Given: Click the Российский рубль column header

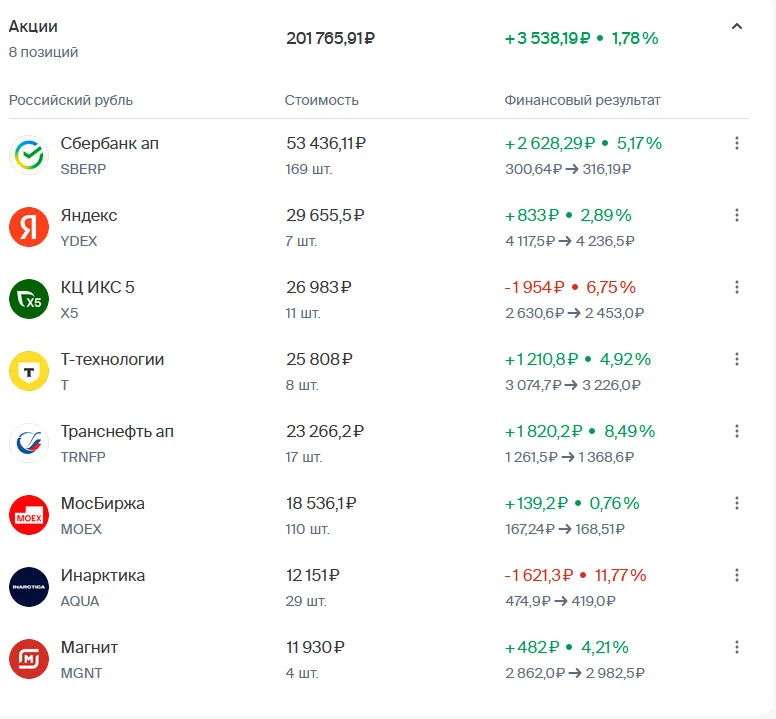Looking at the screenshot, I should click(71, 100).
